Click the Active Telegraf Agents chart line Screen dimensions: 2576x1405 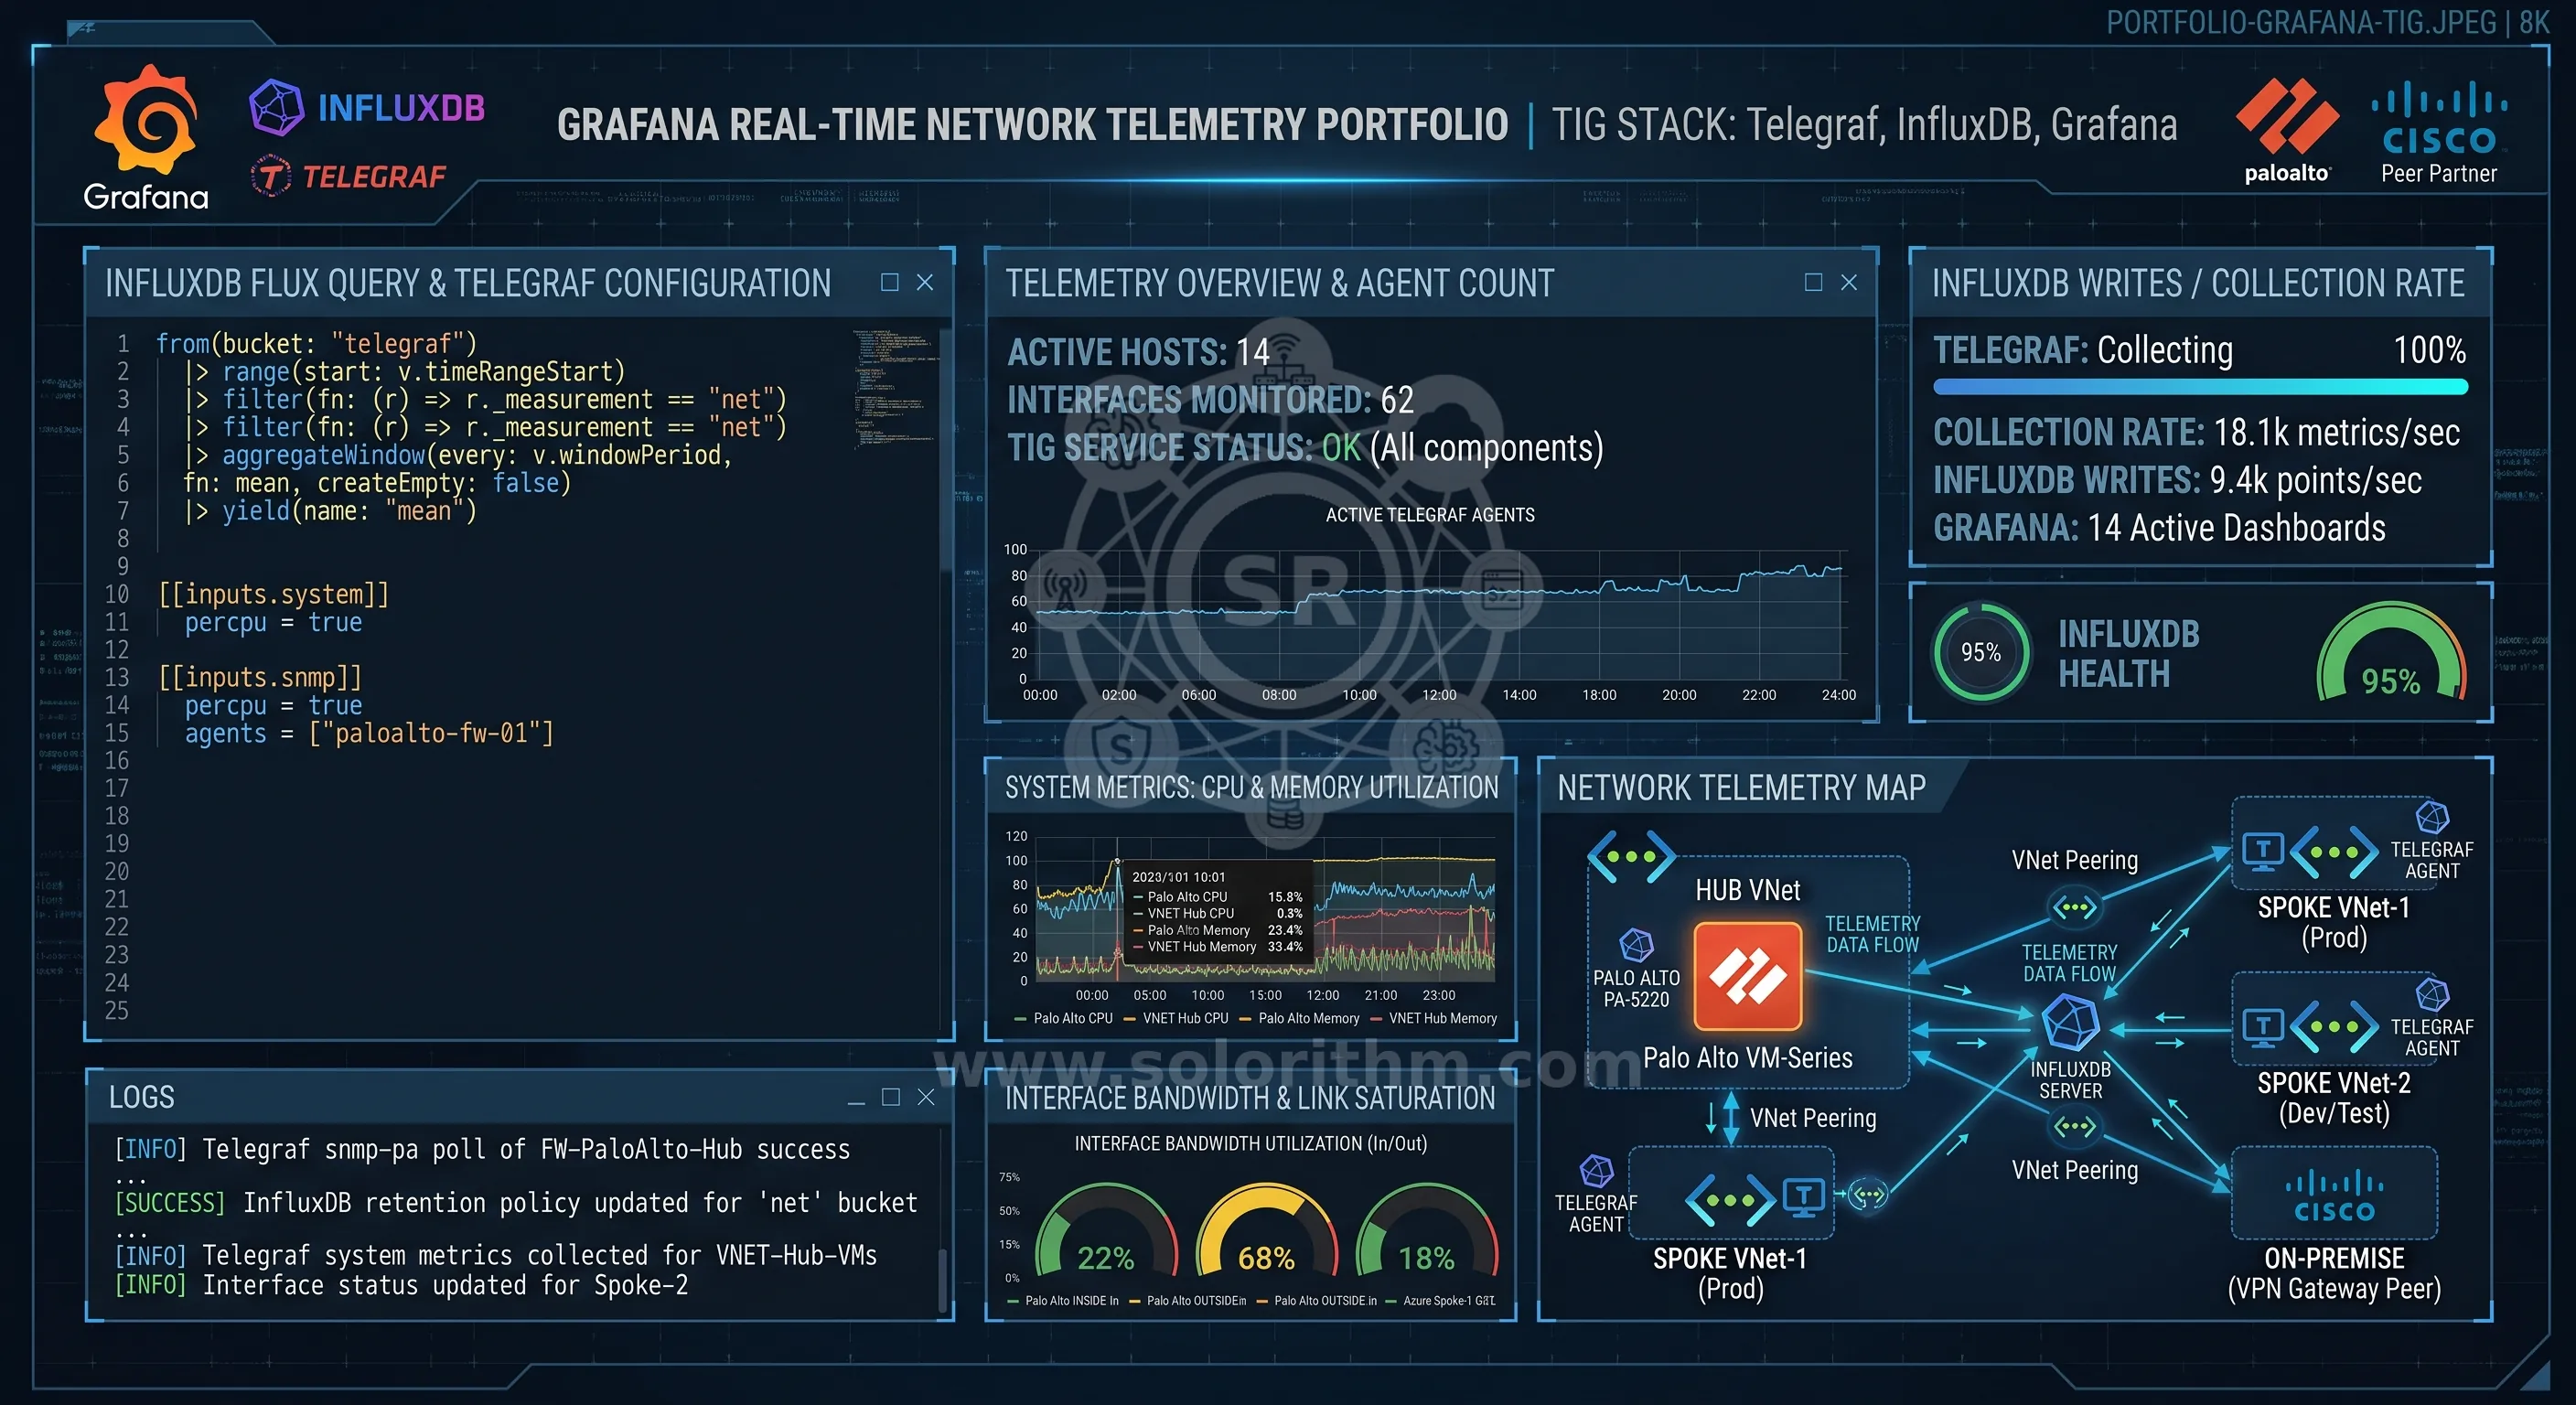pos(1438,591)
